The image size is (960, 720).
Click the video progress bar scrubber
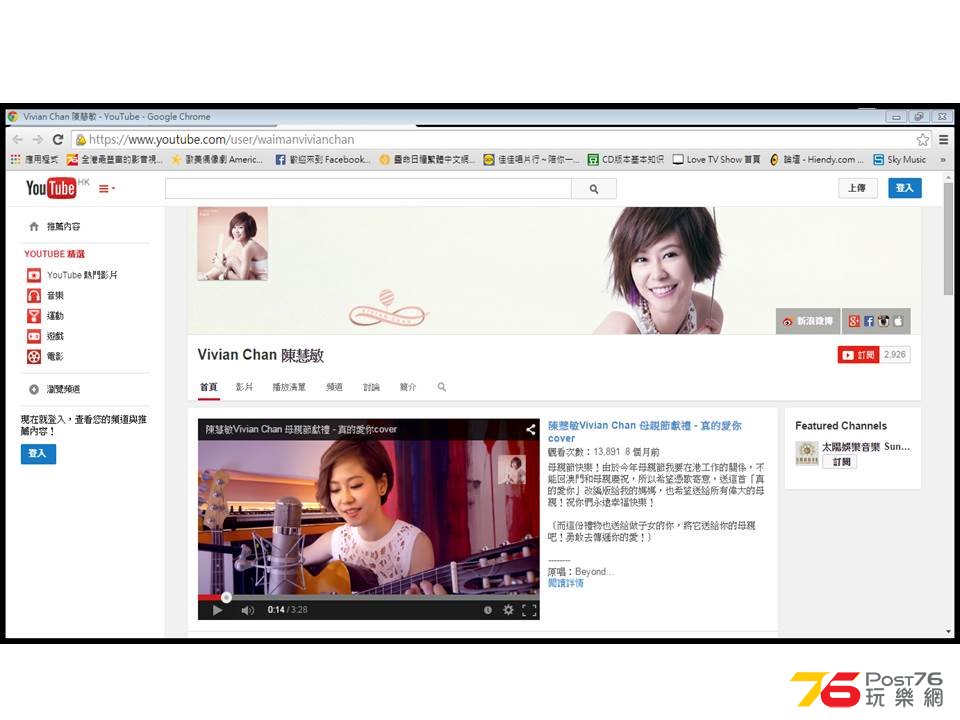226,597
